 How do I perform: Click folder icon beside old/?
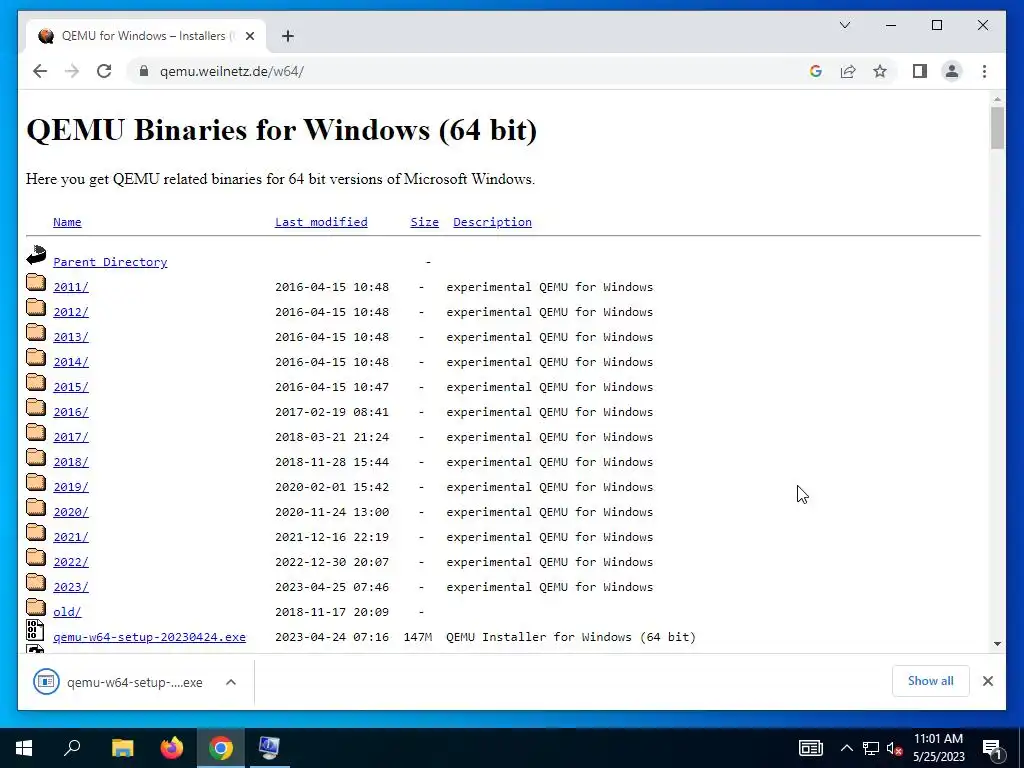36,607
